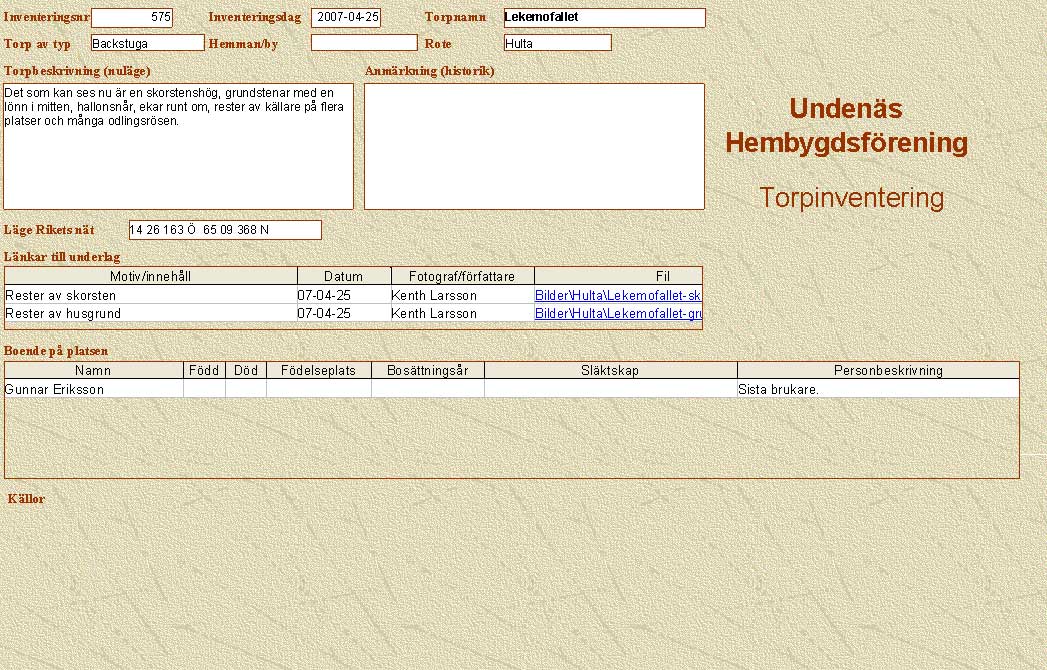Click the Torp av typ field Backstuga
1047x670 pixels.
click(147, 43)
